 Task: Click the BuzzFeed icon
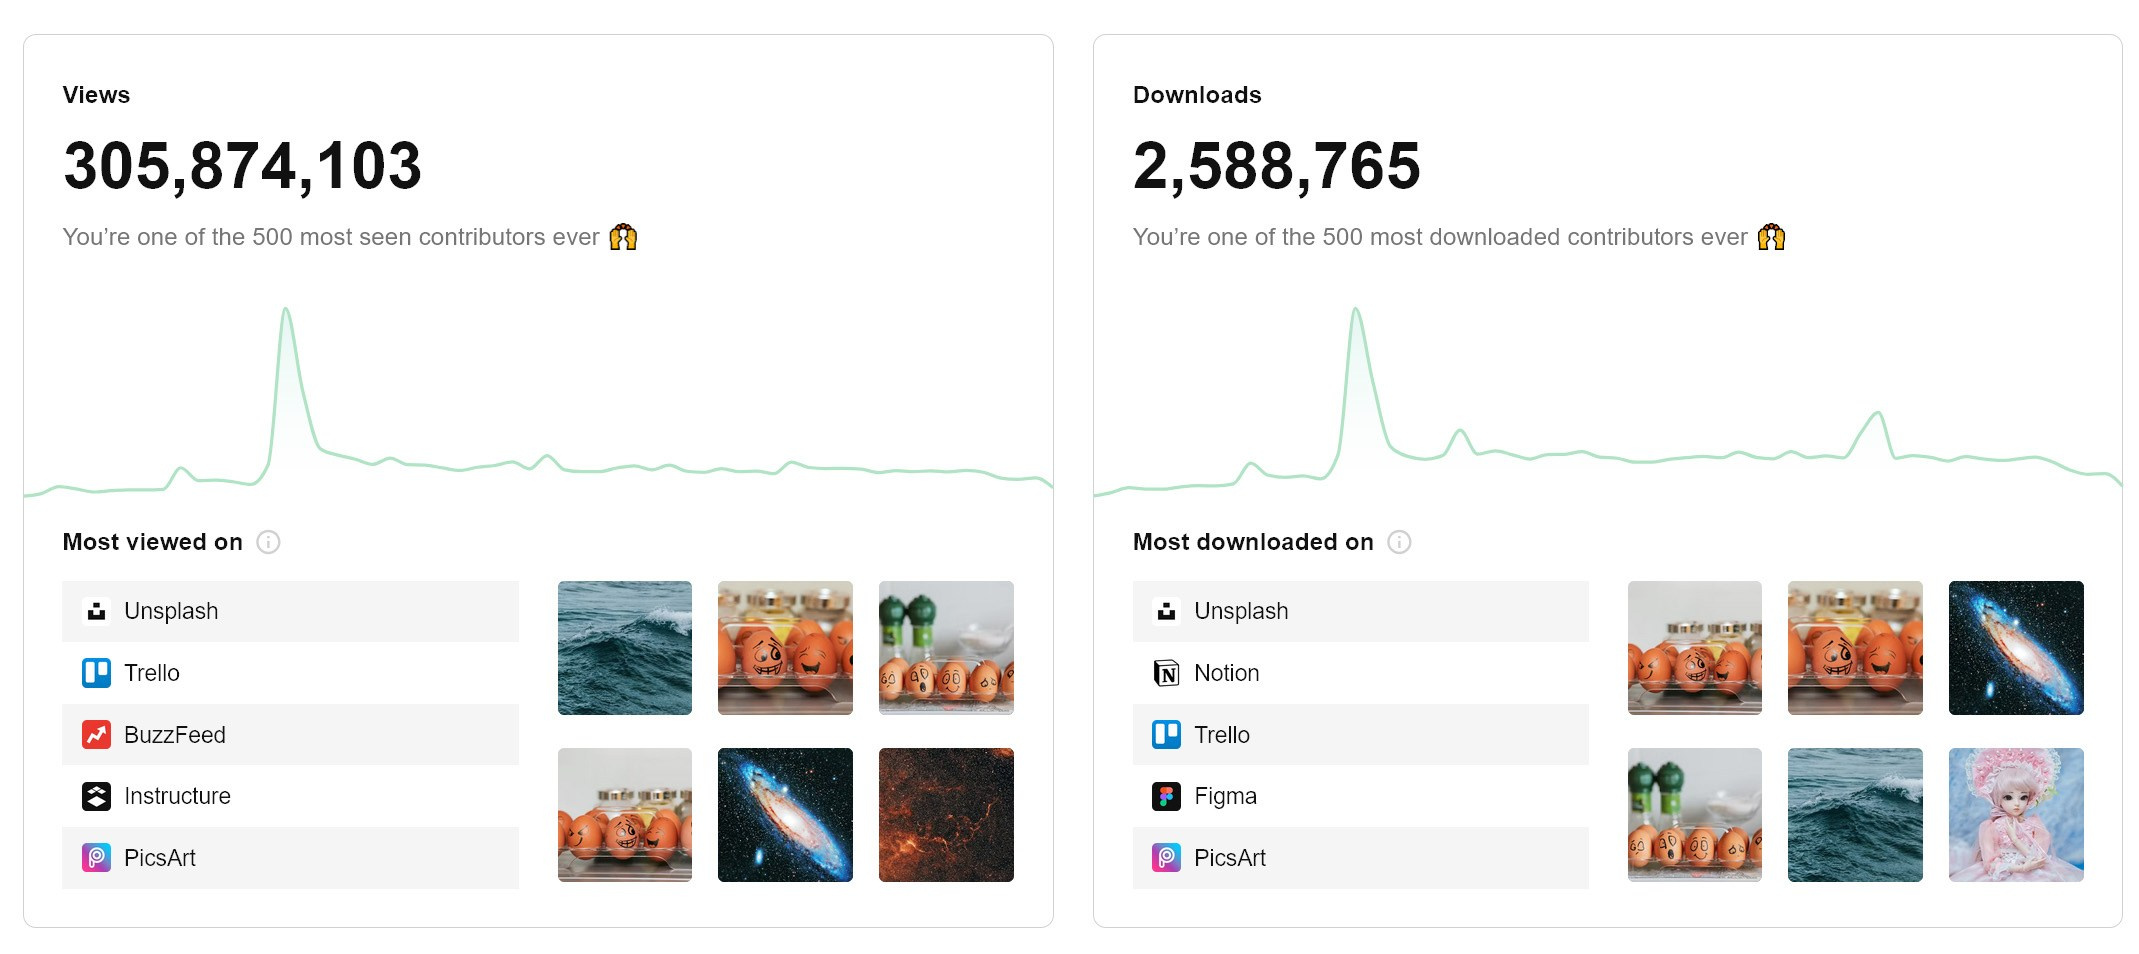click(95, 734)
